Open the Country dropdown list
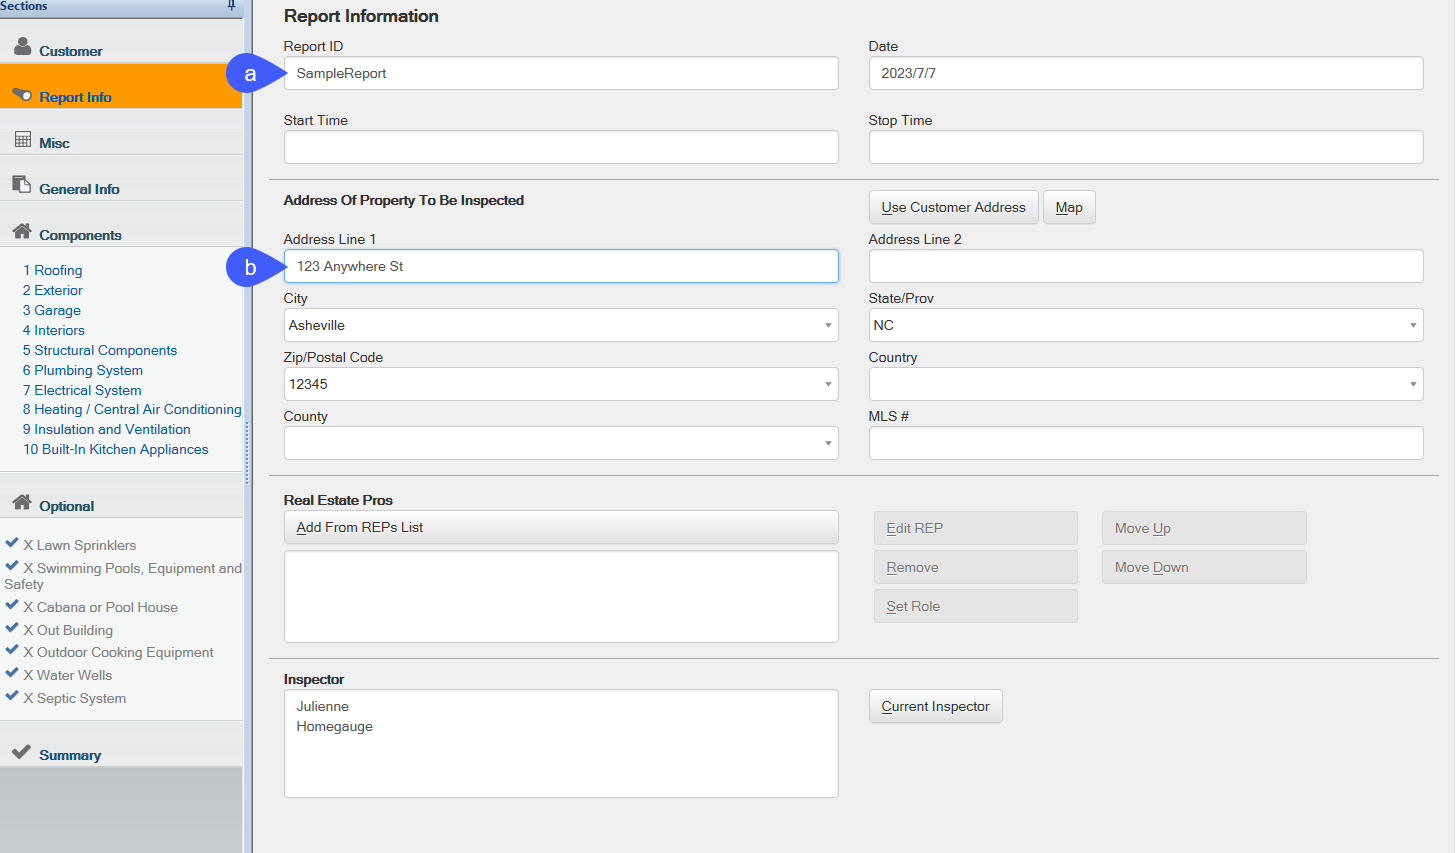This screenshot has width=1456, height=853. 1412,385
